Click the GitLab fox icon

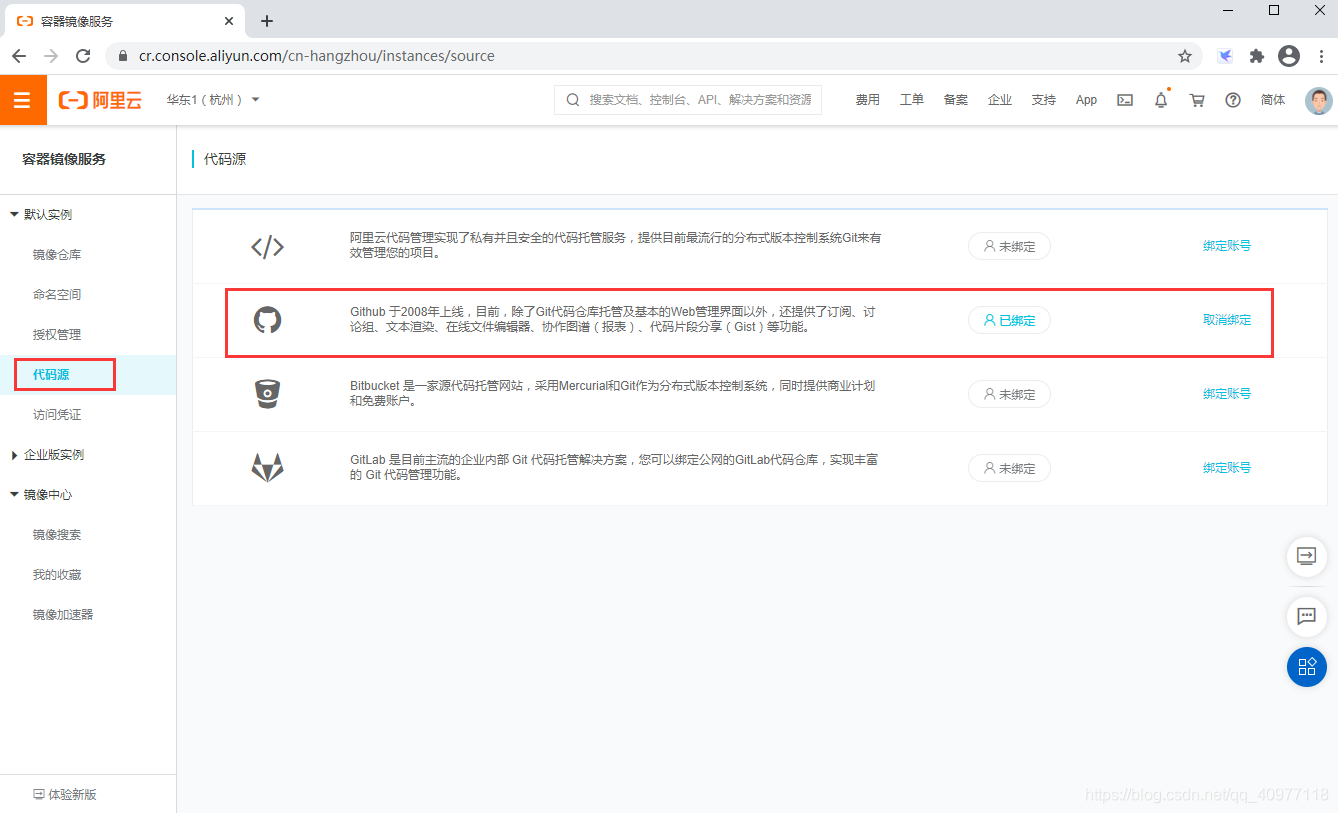coord(267,467)
